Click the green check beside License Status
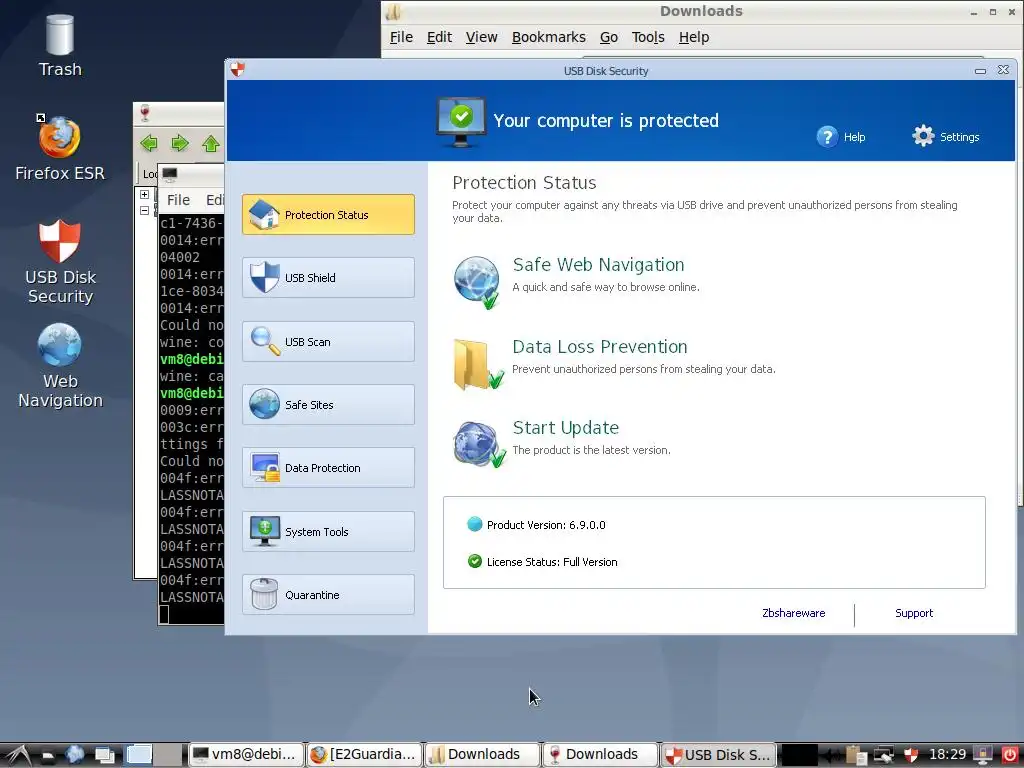 pyautogui.click(x=475, y=561)
